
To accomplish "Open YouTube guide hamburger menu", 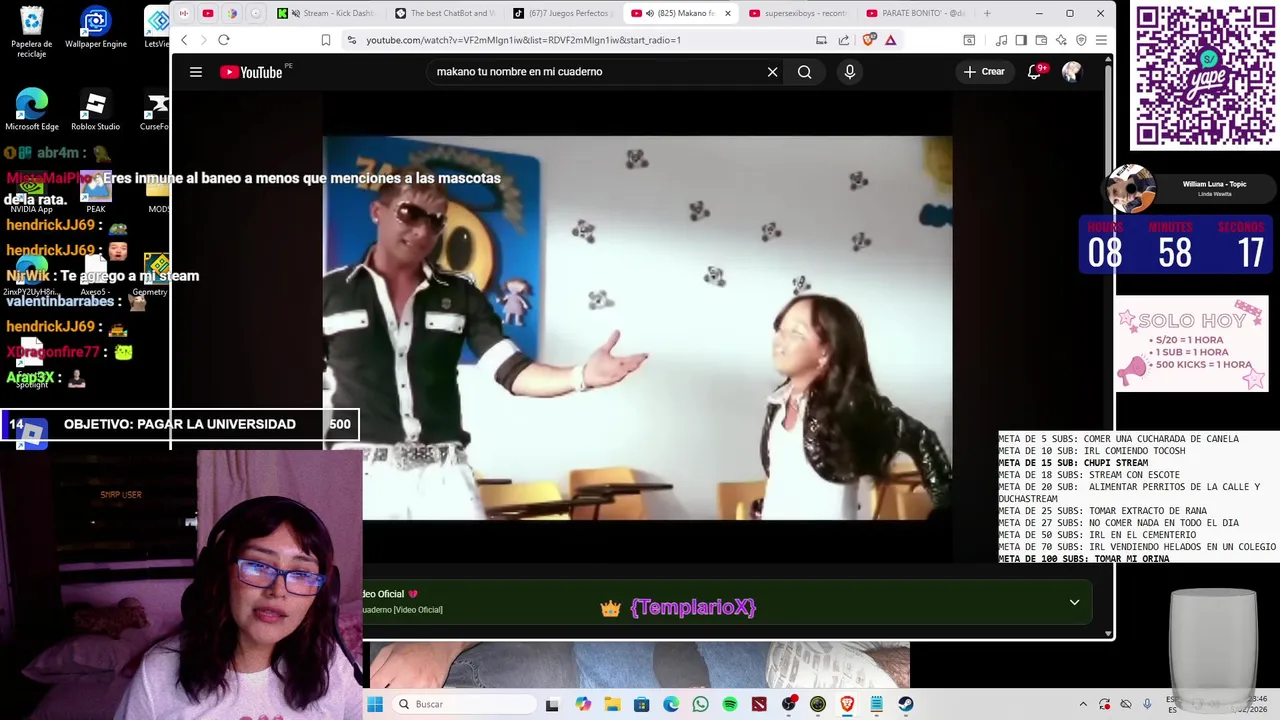I will click(196, 72).
